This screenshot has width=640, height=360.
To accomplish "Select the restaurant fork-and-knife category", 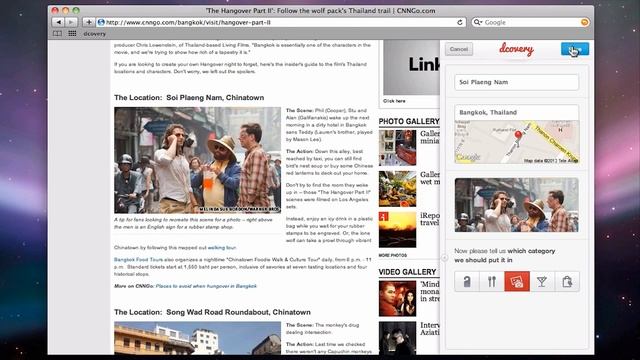I will click(492, 281).
